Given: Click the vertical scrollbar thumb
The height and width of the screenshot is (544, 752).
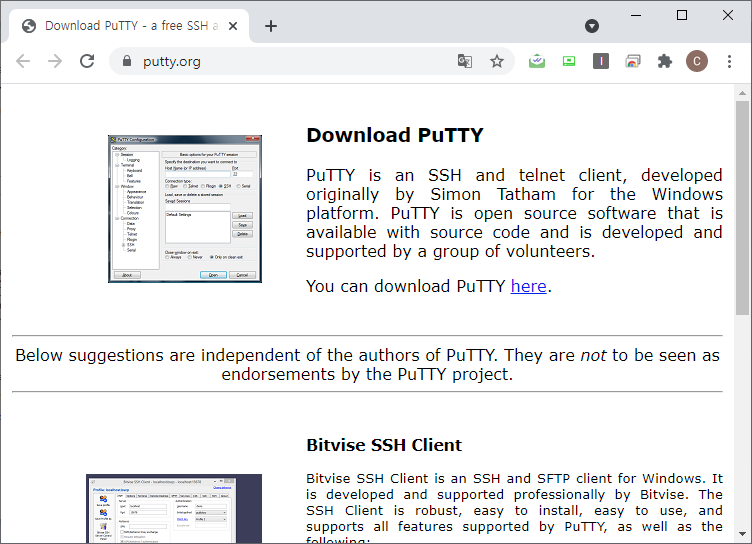Looking at the screenshot, I should [x=742, y=208].
